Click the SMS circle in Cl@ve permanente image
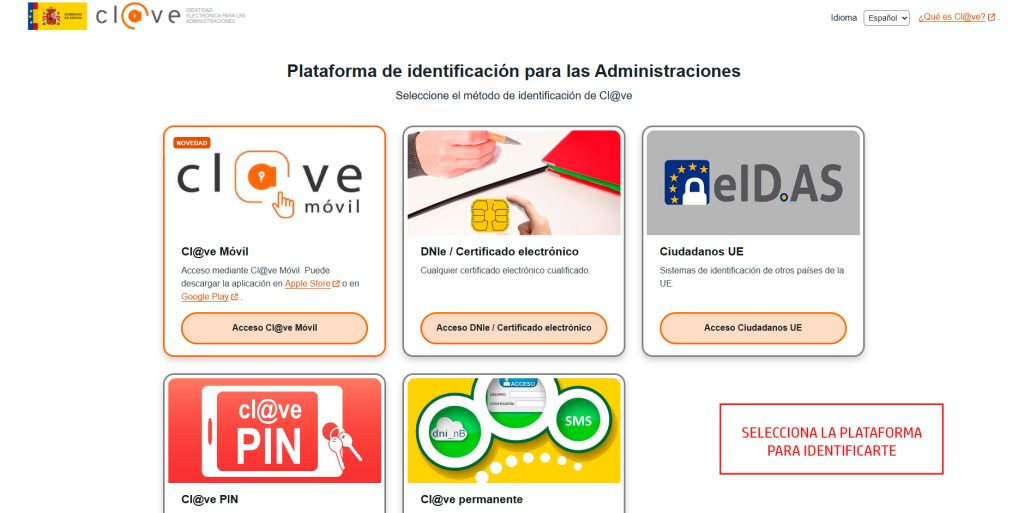This screenshot has height=513, width=1024. click(578, 421)
